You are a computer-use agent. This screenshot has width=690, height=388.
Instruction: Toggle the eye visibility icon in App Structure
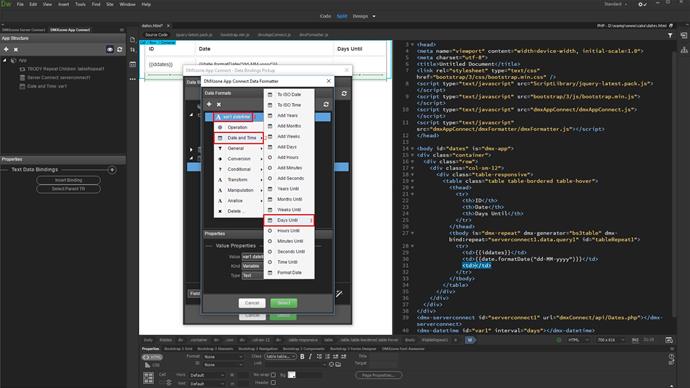[110, 49]
